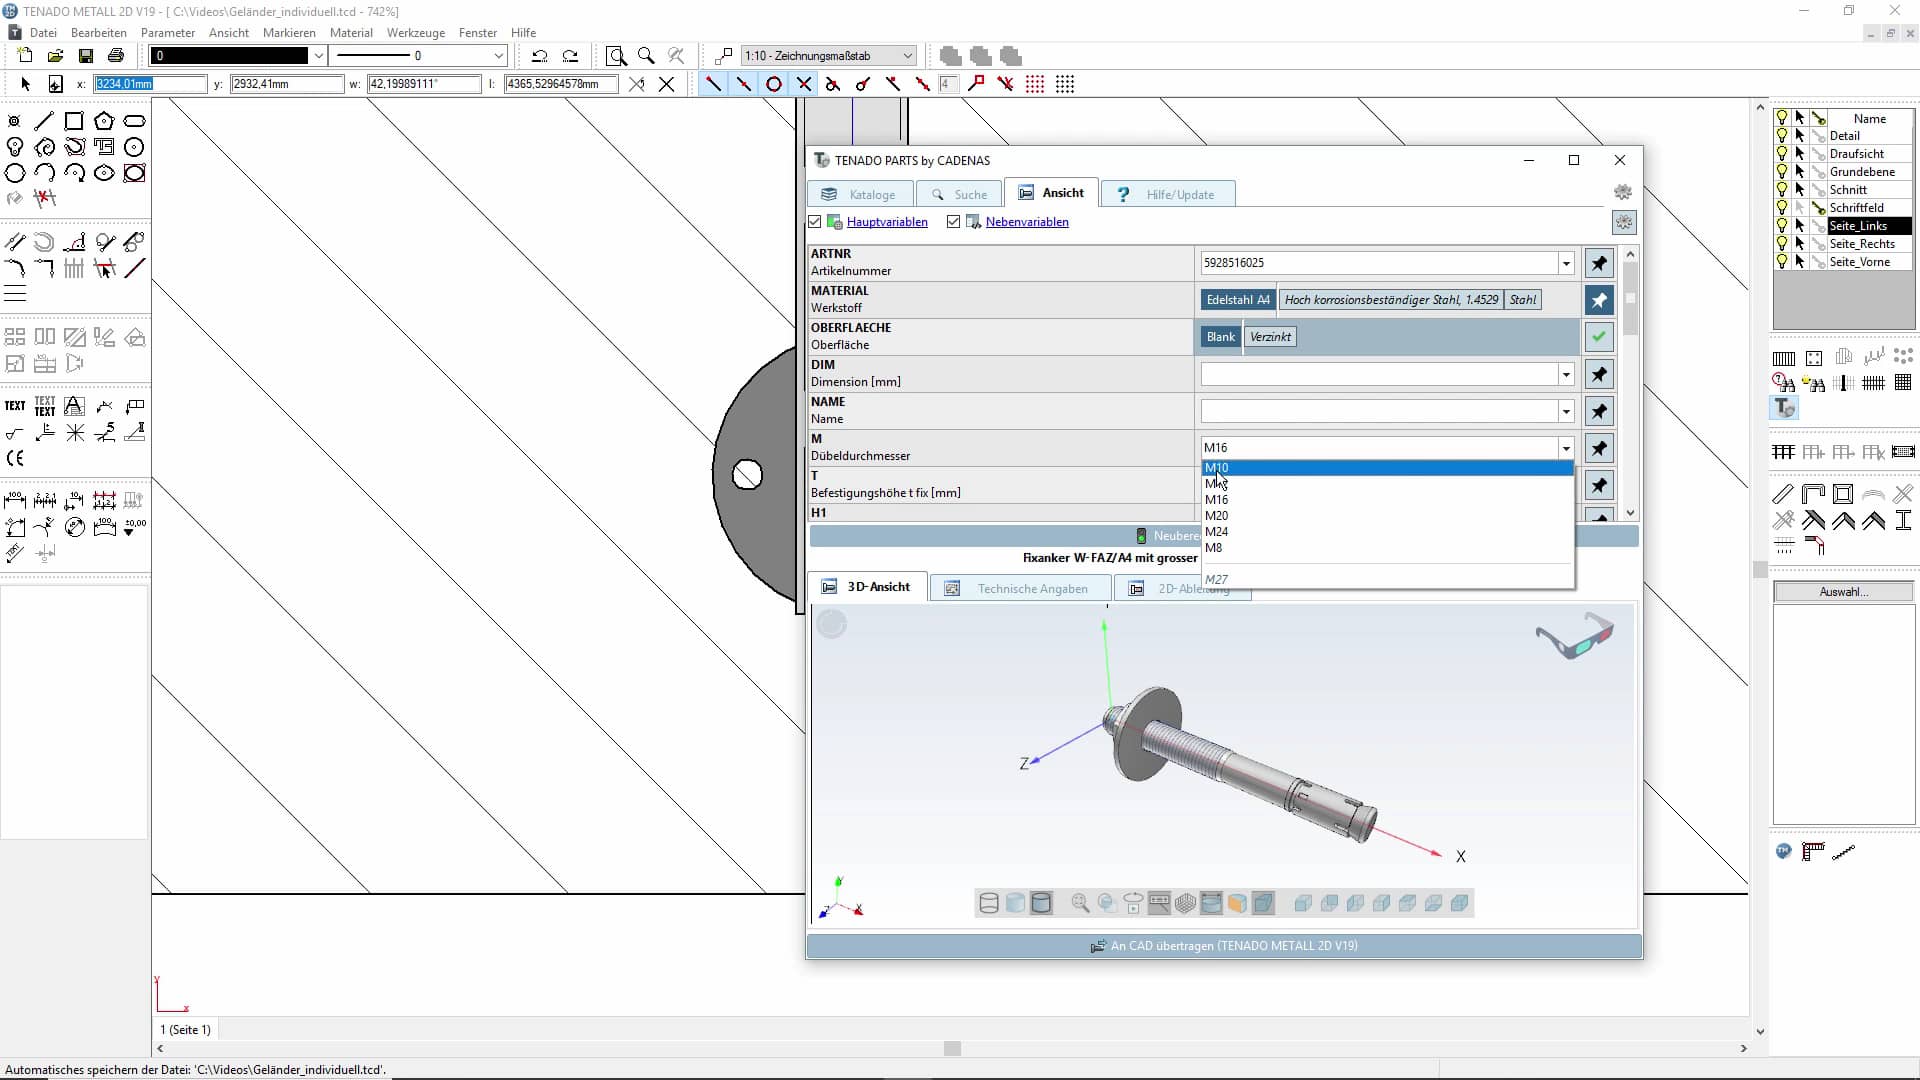Pin the ARTNR Artikelnummer value
The image size is (1920, 1080).
pos(1599,263)
